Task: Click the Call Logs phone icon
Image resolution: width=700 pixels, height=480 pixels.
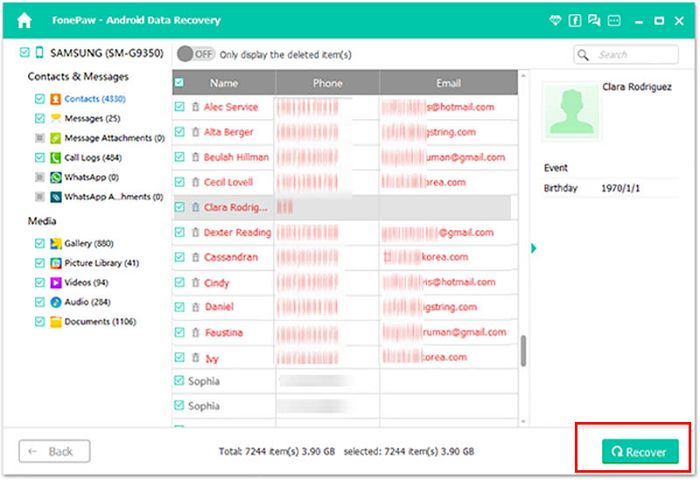Action: tap(55, 158)
